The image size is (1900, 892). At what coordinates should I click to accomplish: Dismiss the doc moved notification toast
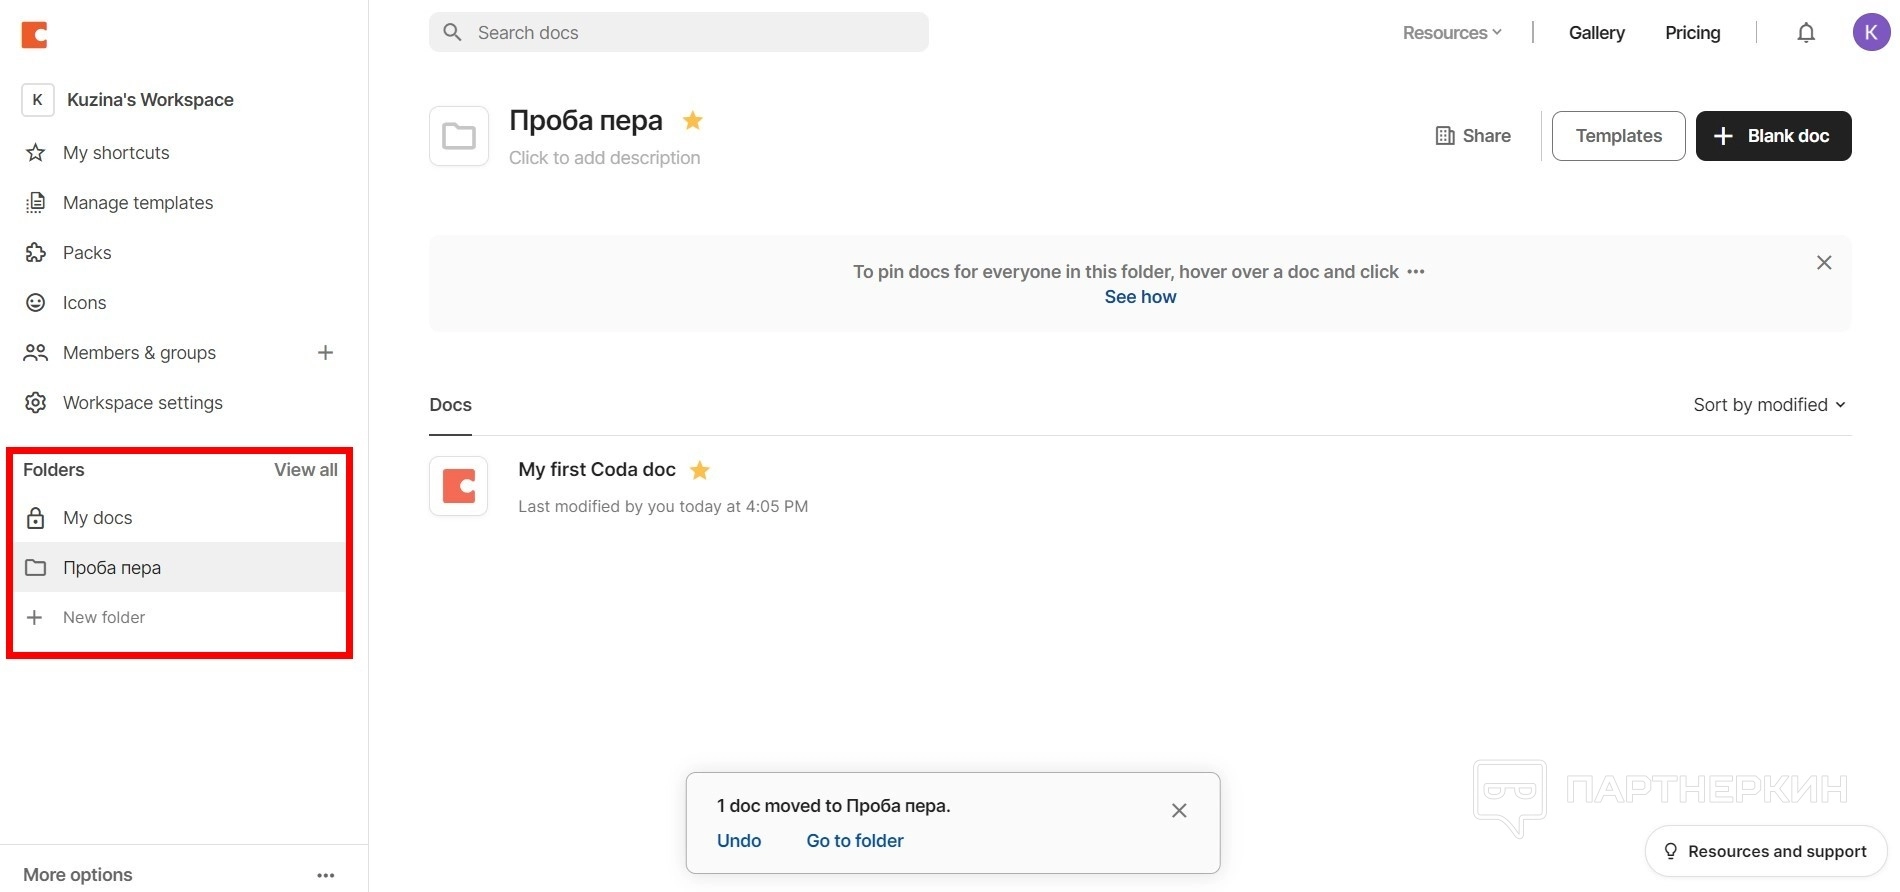pos(1179,811)
